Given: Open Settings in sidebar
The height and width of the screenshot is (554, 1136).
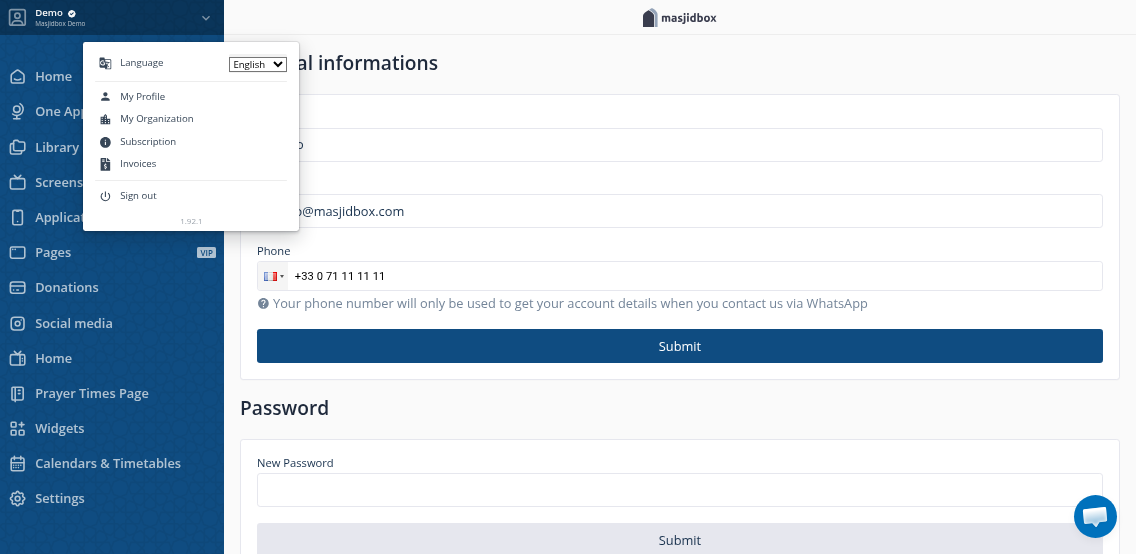Looking at the screenshot, I should pos(59,498).
